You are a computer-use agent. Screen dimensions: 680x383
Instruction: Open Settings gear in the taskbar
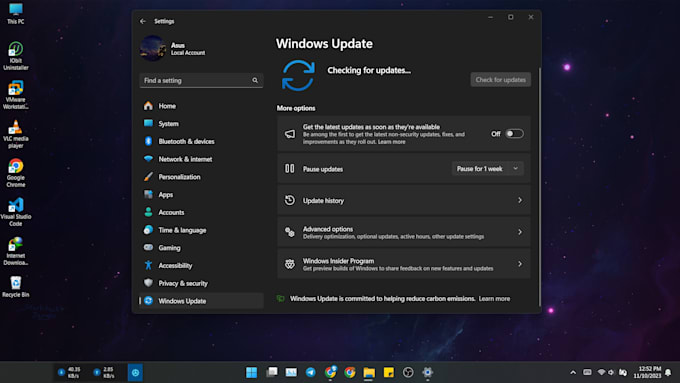(428, 372)
